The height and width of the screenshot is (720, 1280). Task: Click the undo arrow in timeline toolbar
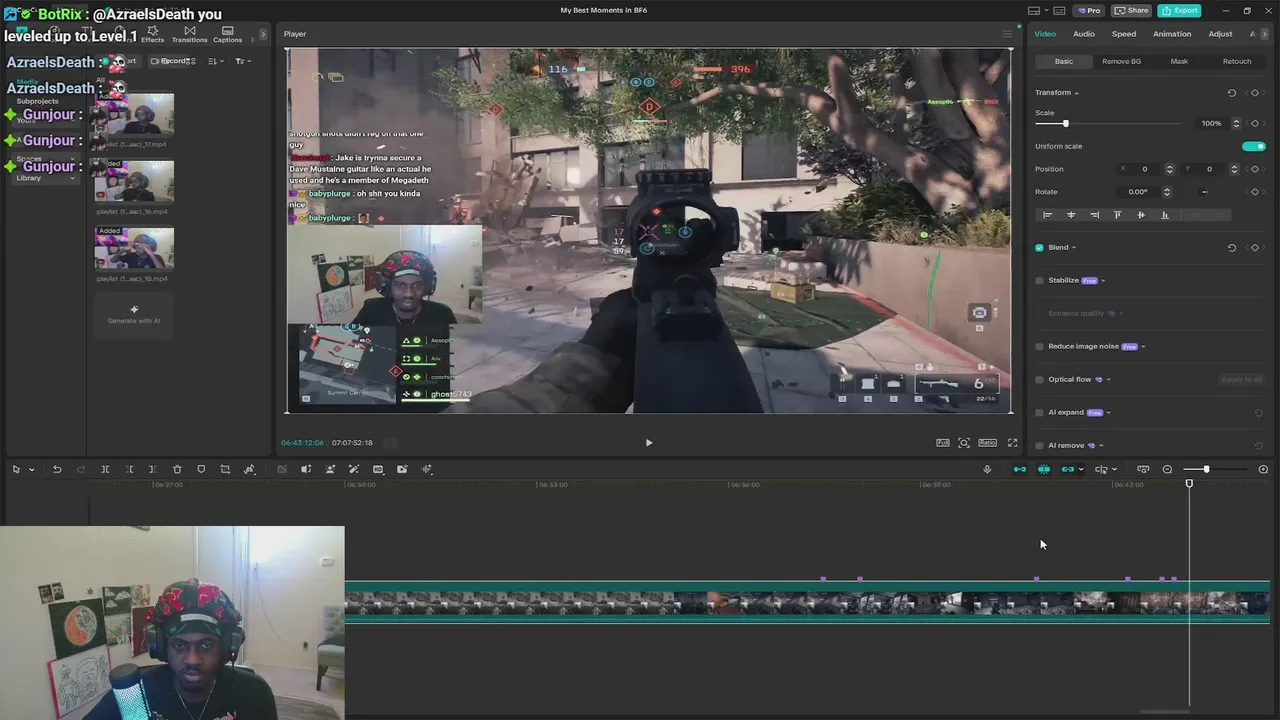coord(57,469)
